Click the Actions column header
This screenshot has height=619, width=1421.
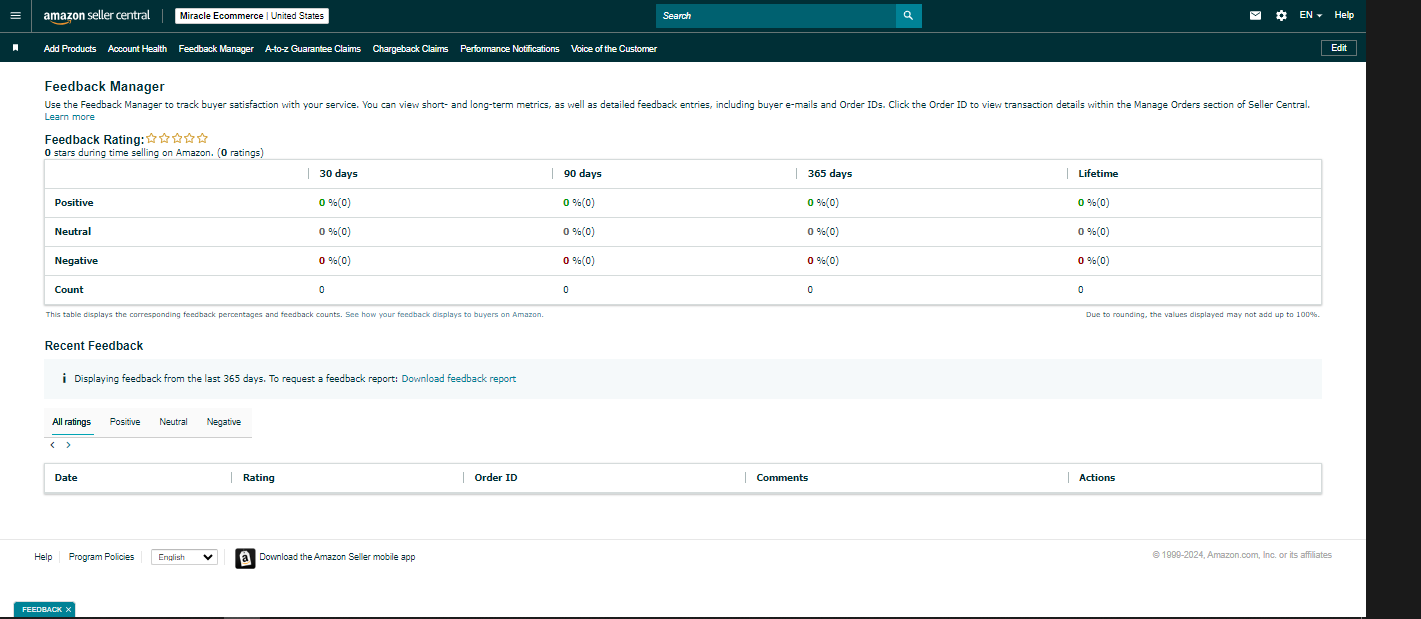[x=1097, y=478]
